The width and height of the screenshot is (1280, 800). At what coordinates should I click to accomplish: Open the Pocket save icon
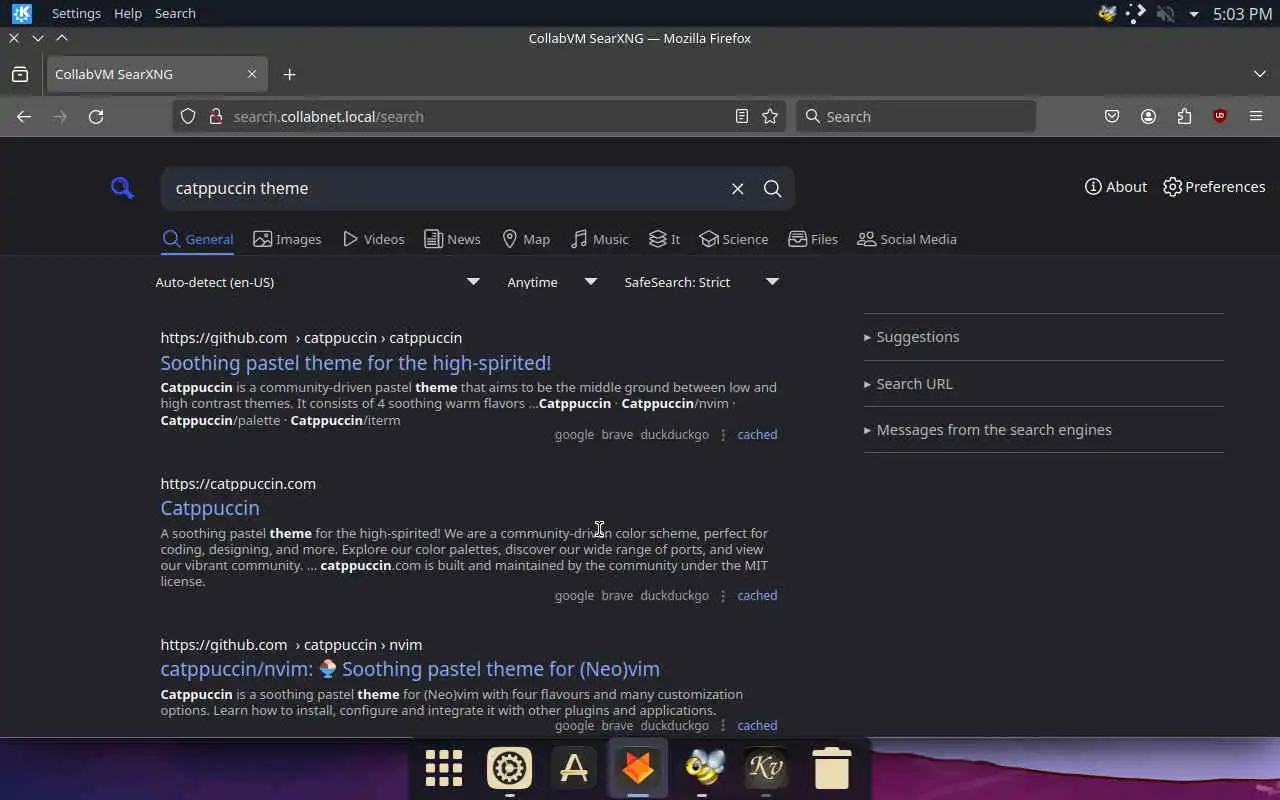coord(1112,116)
